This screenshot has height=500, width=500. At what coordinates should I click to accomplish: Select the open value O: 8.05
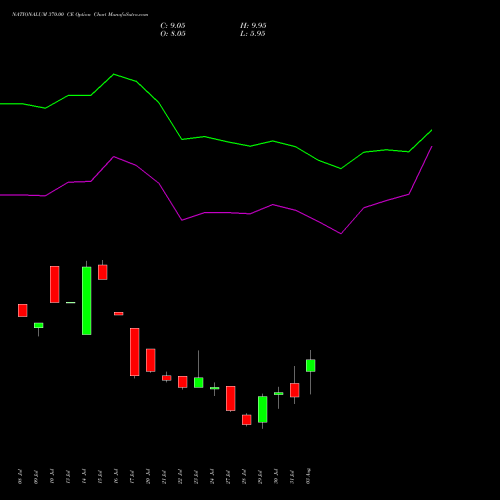(173, 34)
